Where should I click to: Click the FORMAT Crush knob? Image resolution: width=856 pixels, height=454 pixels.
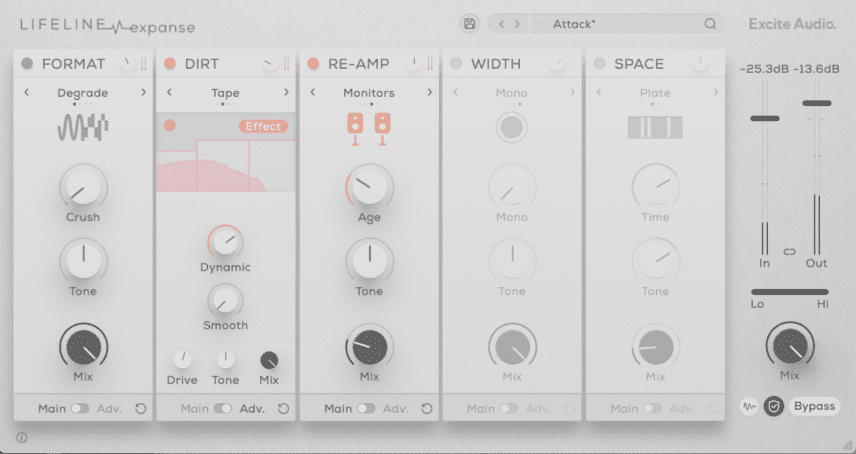[83, 187]
